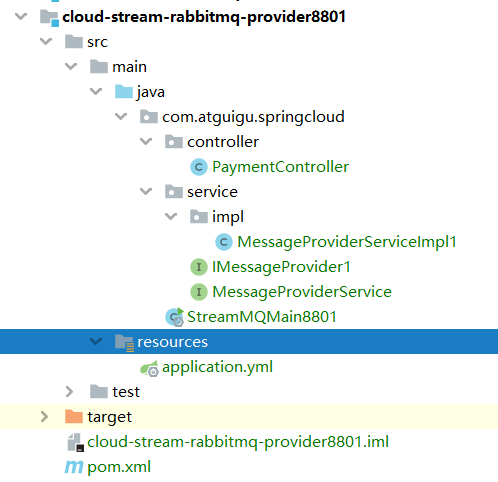Click the IMessageProvider1 interface icon
This screenshot has height=482, width=498.
click(199, 267)
